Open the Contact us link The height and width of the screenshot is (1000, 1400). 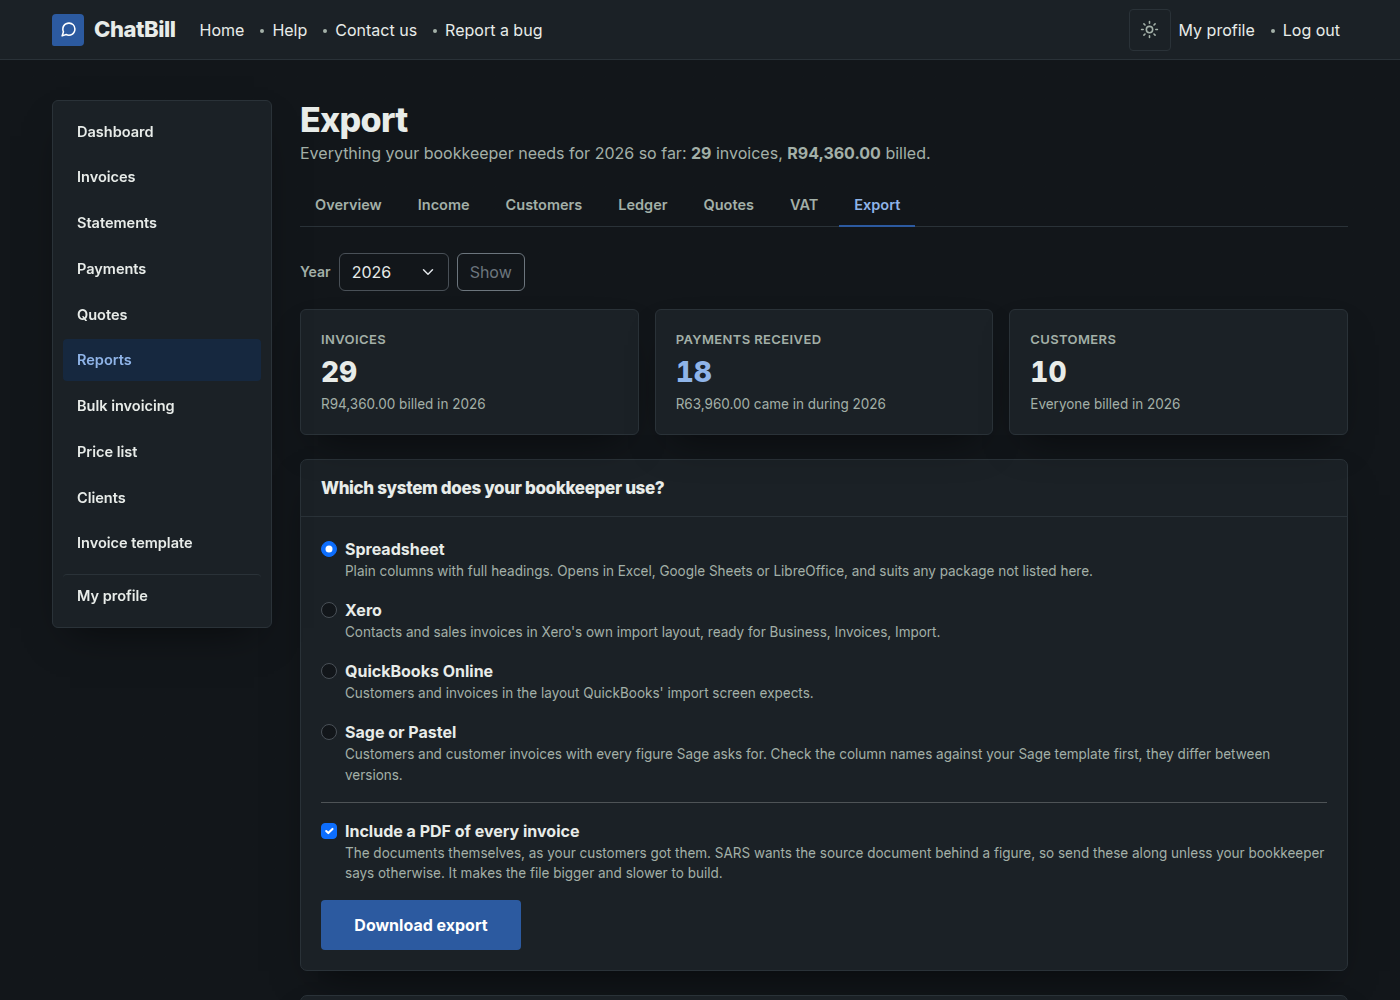376,30
